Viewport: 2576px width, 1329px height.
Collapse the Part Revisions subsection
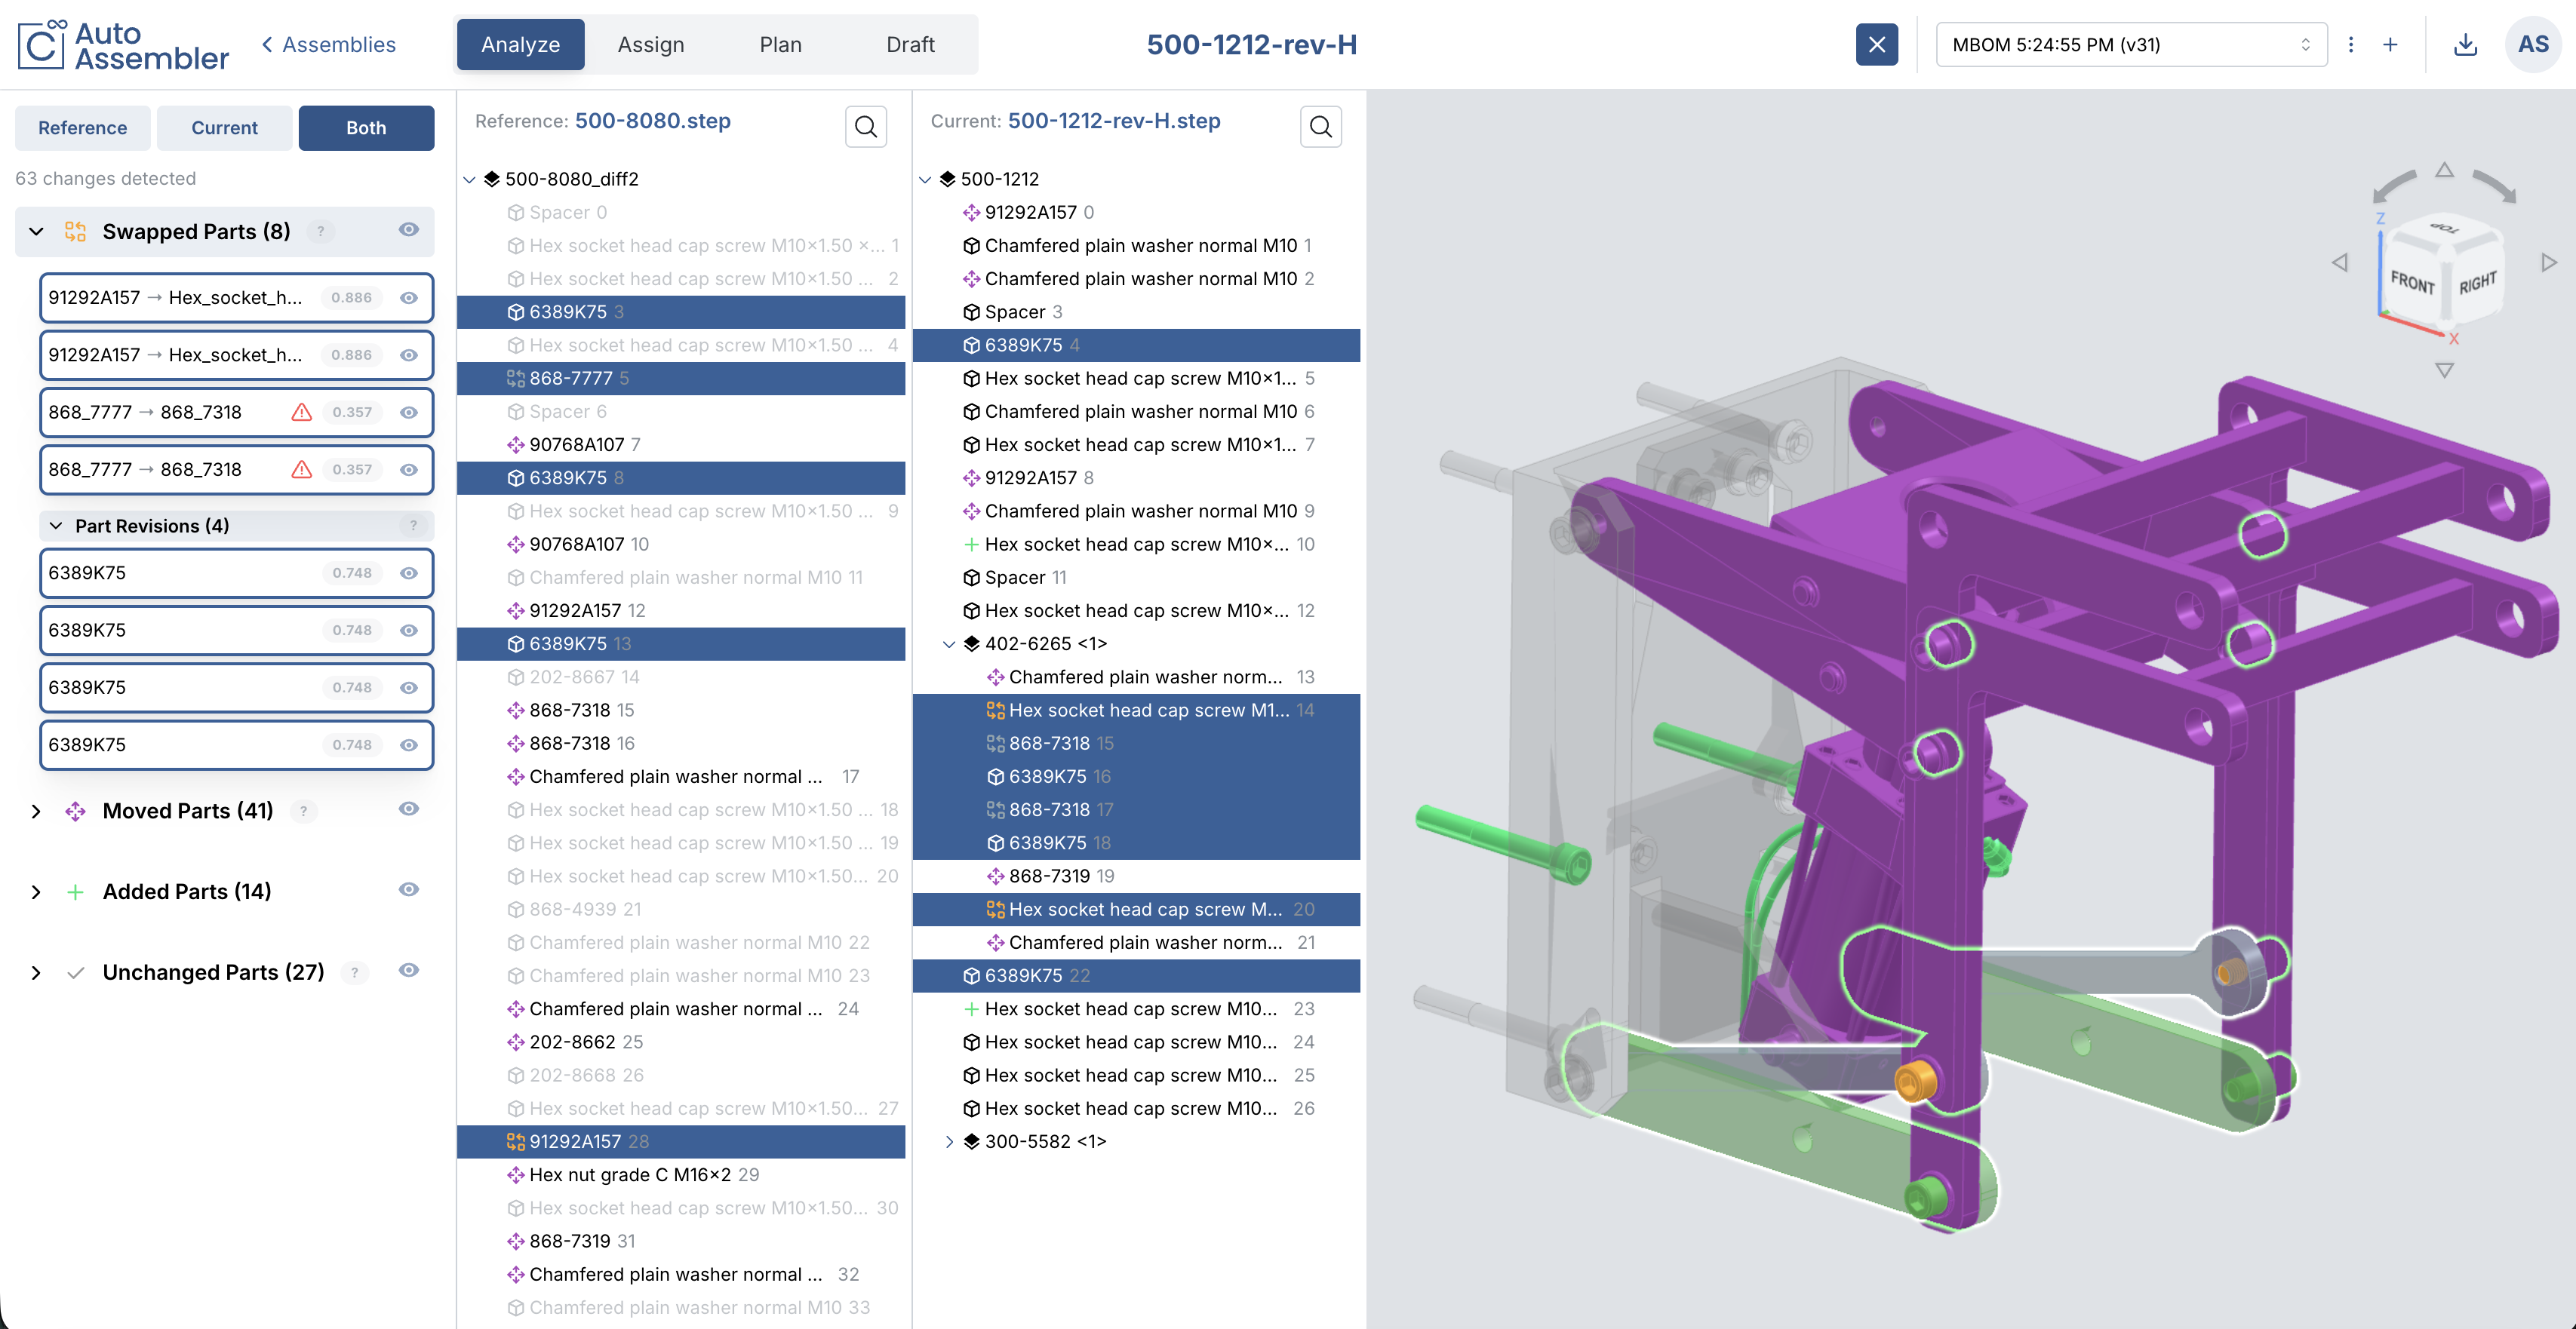coord(56,526)
